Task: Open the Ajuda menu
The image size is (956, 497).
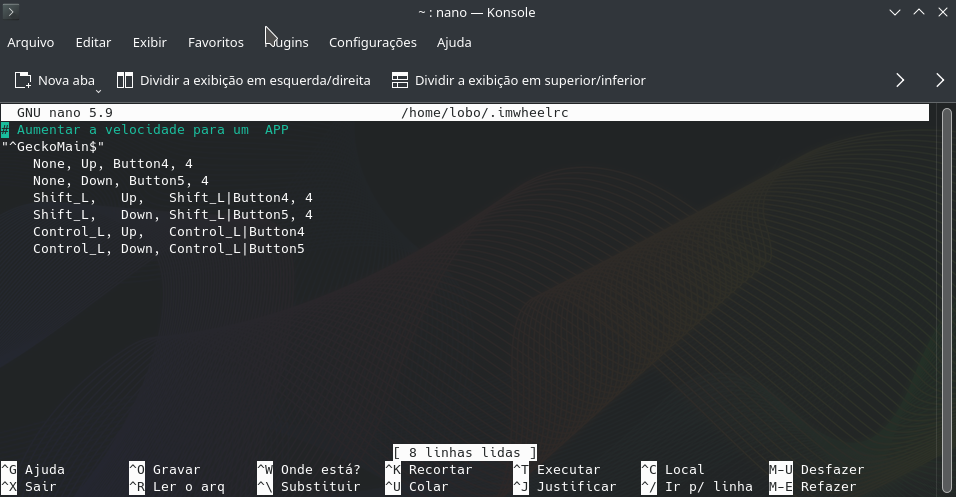Action: point(454,43)
